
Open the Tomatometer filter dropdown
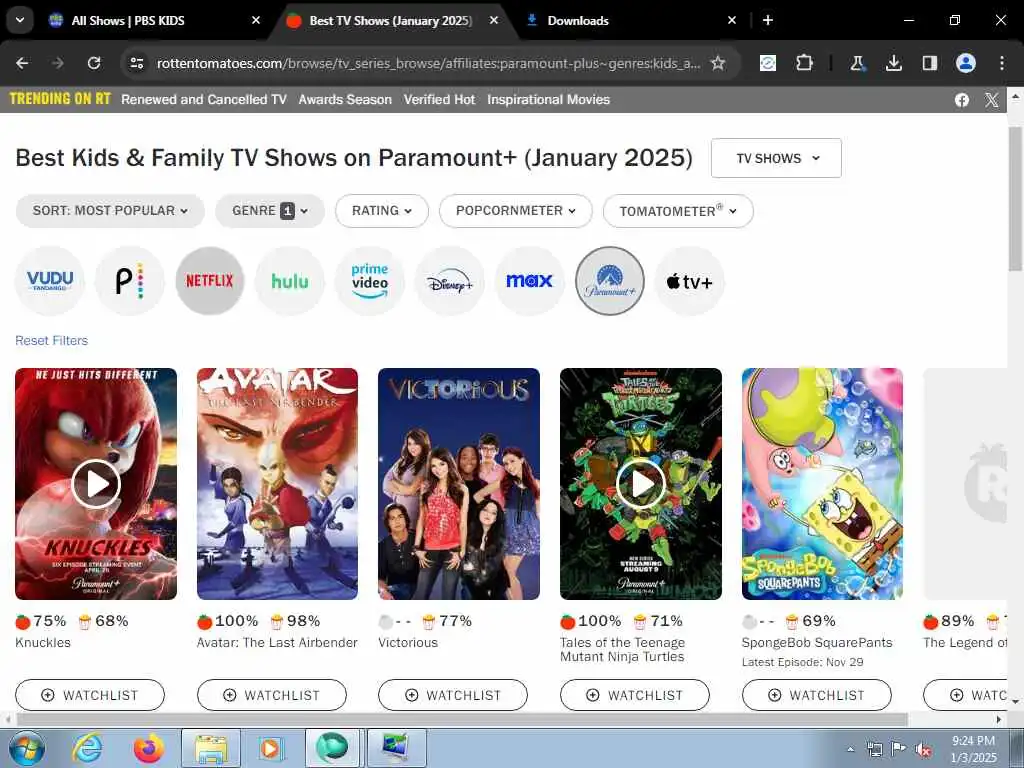(678, 211)
